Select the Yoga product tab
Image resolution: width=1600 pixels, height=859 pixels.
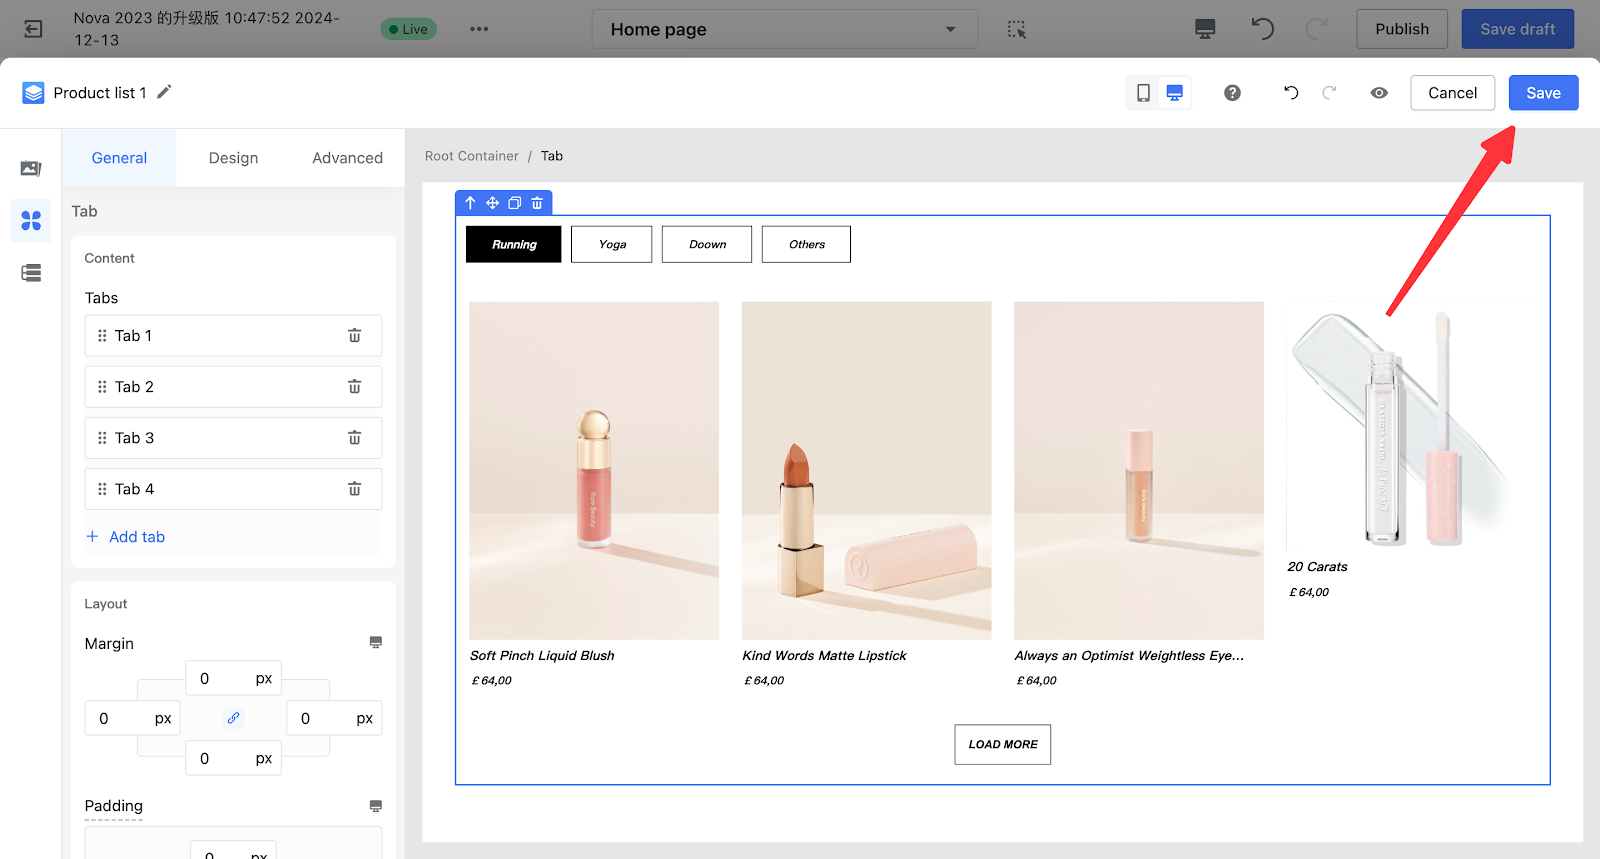pos(611,244)
